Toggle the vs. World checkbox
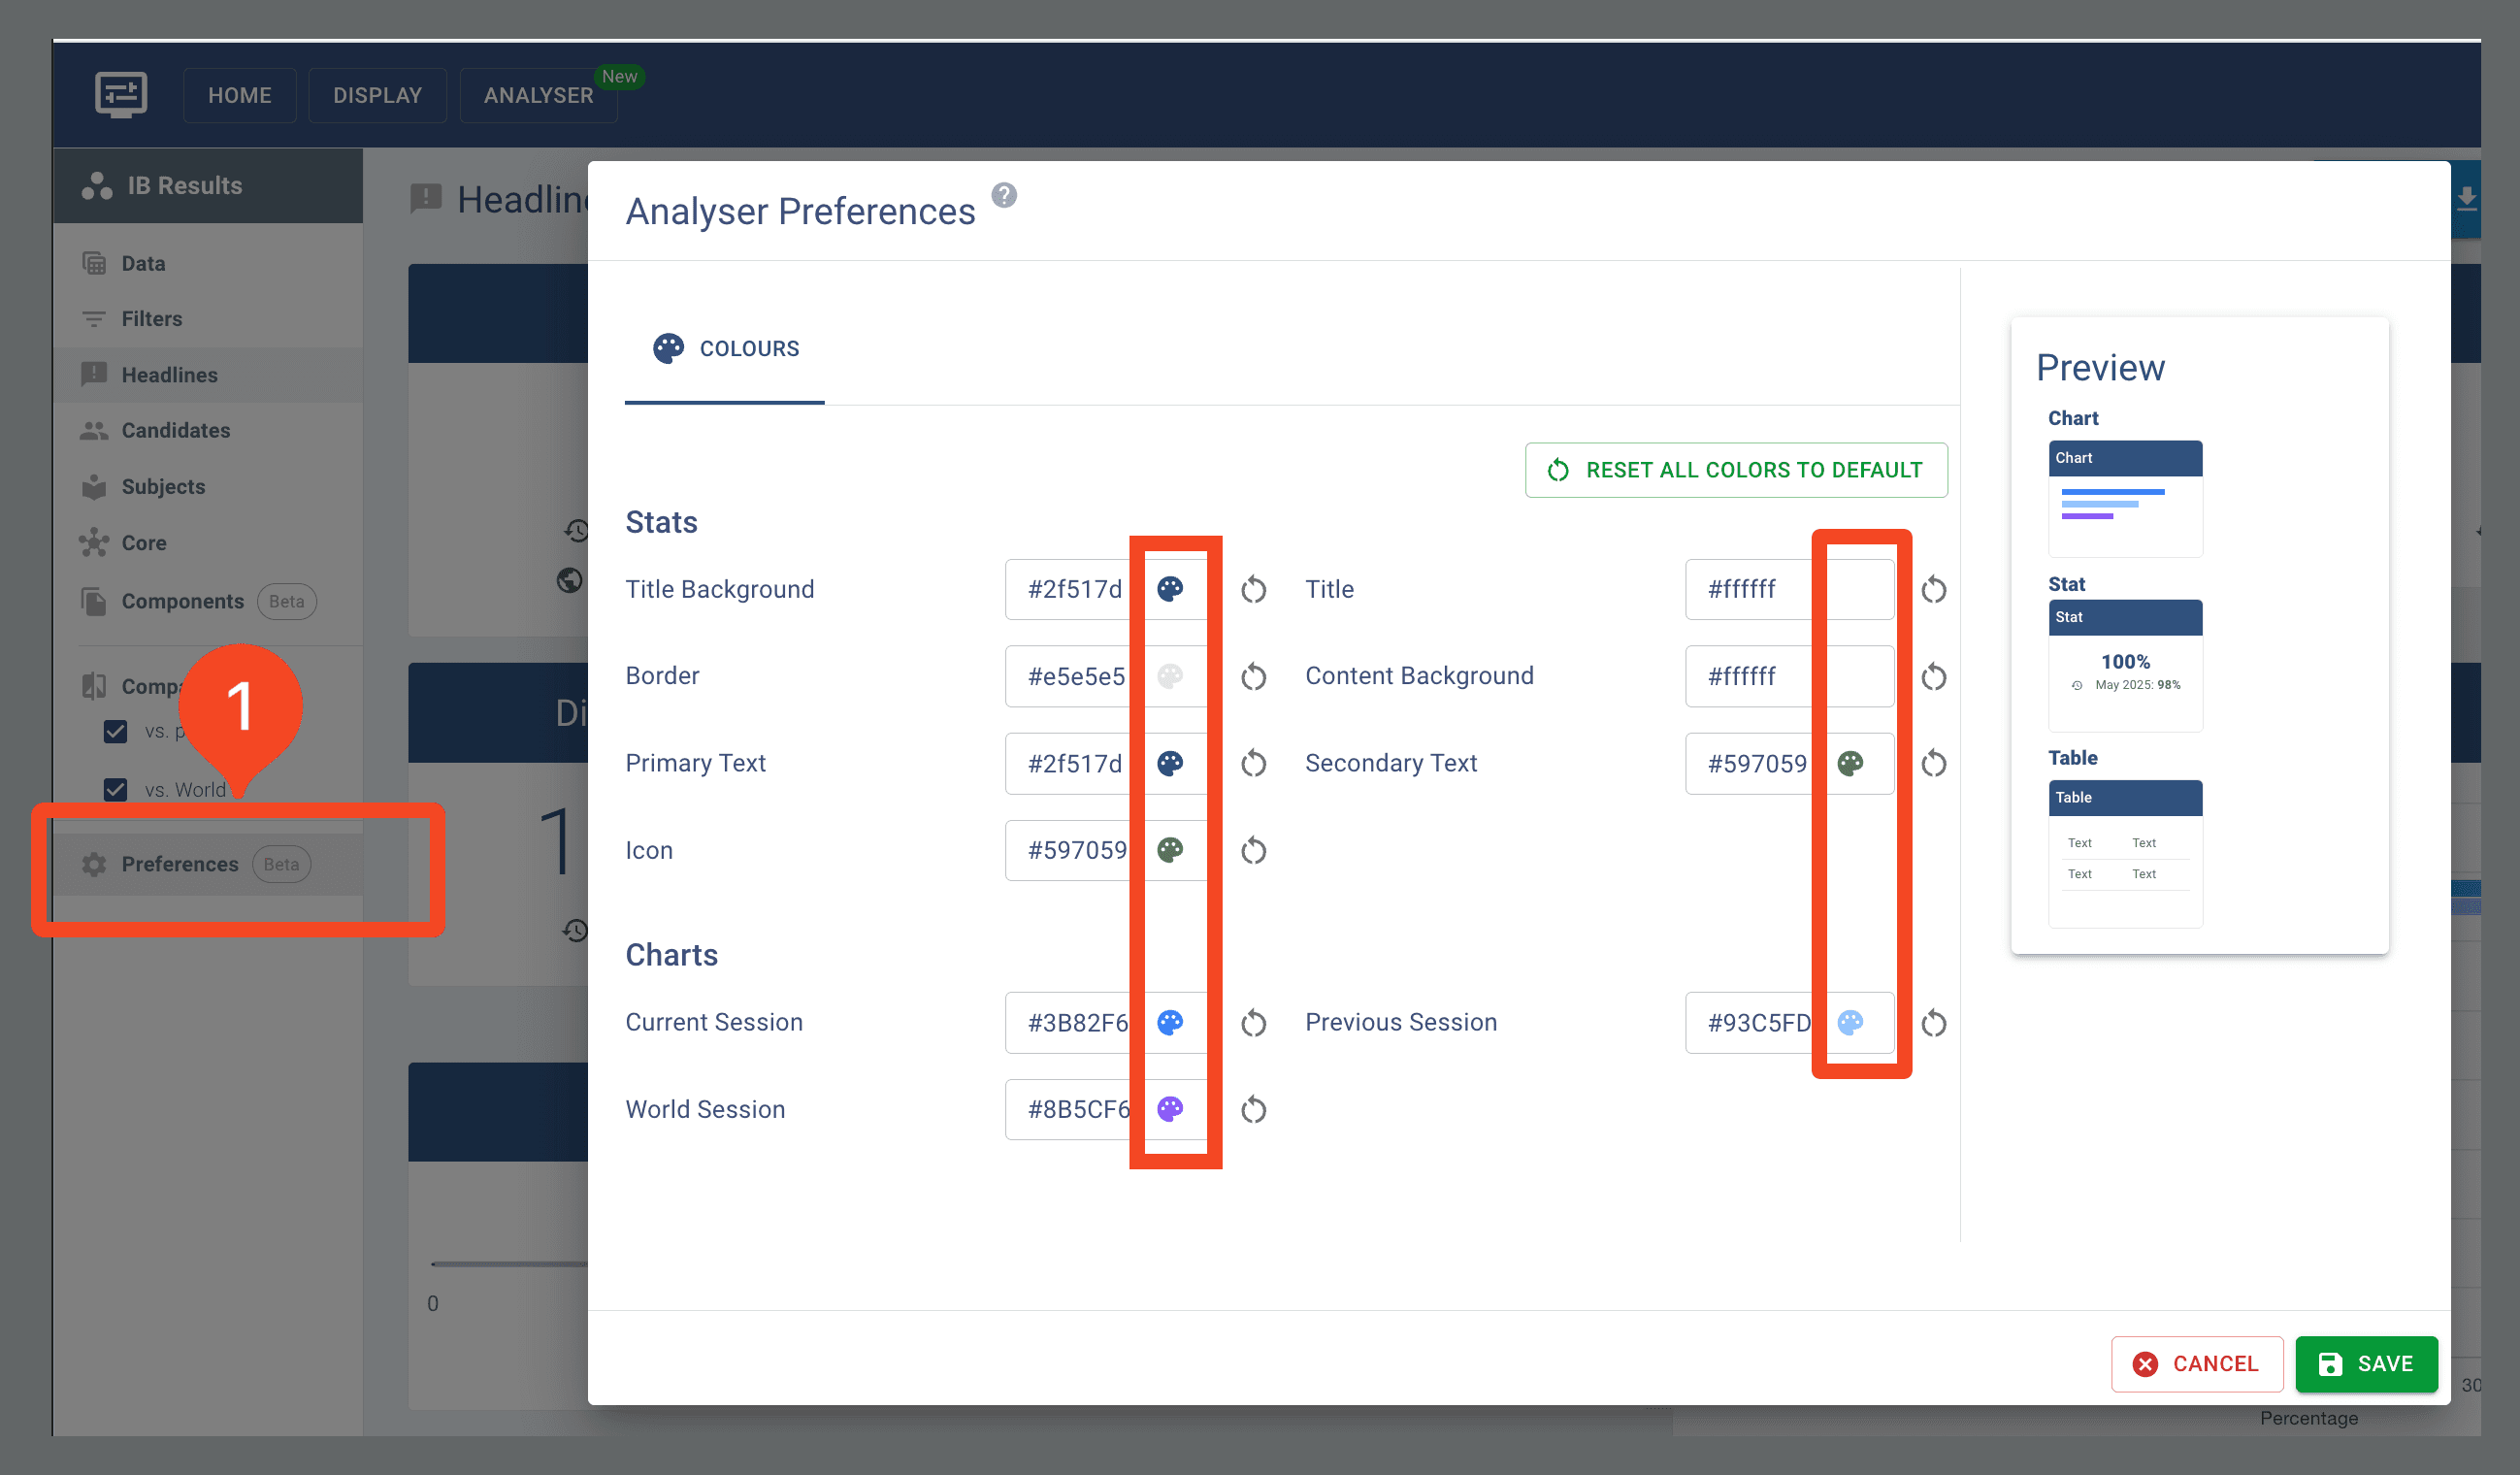 click(115, 789)
